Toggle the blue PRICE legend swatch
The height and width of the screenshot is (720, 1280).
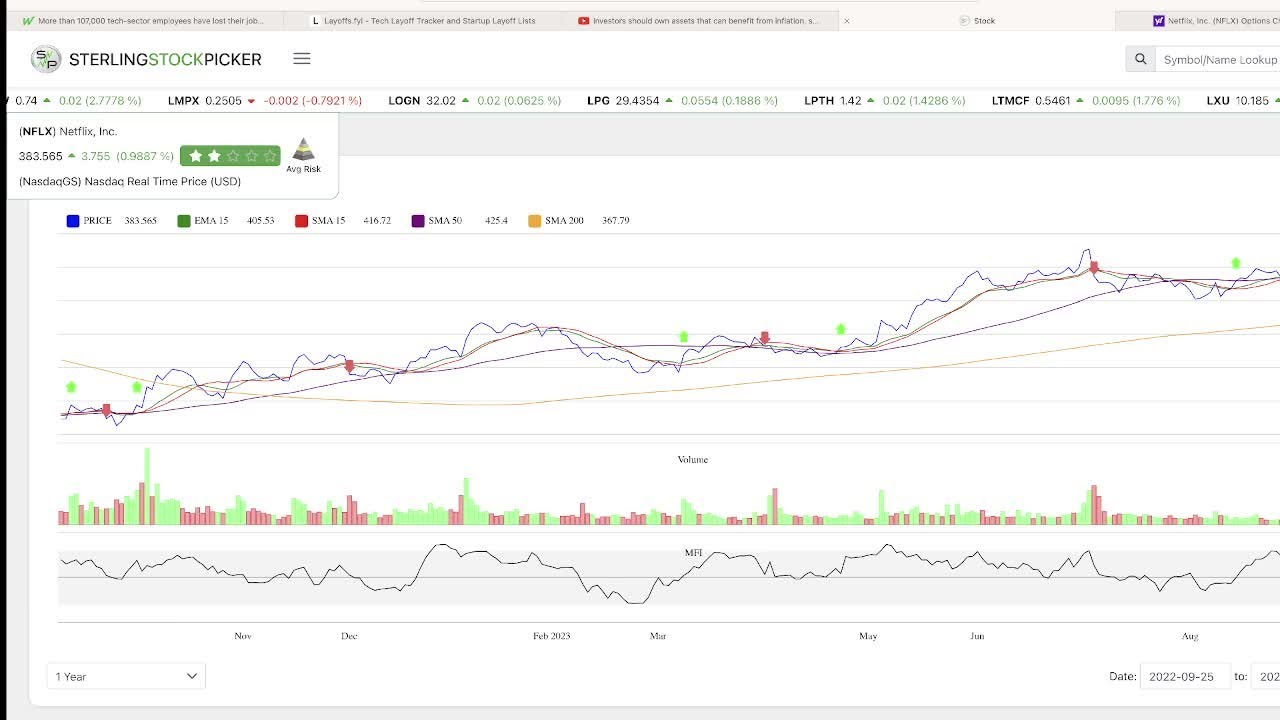point(73,221)
